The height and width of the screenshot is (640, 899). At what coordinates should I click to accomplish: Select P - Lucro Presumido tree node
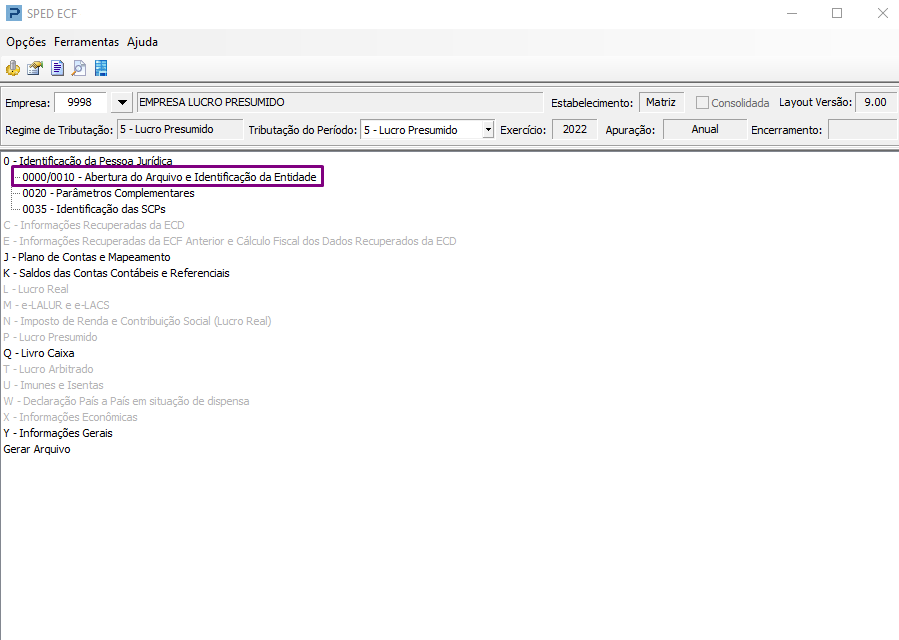(x=50, y=338)
